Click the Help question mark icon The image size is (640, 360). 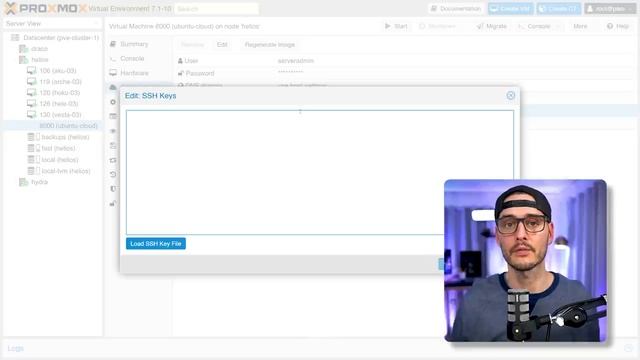[x=610, y=26]
